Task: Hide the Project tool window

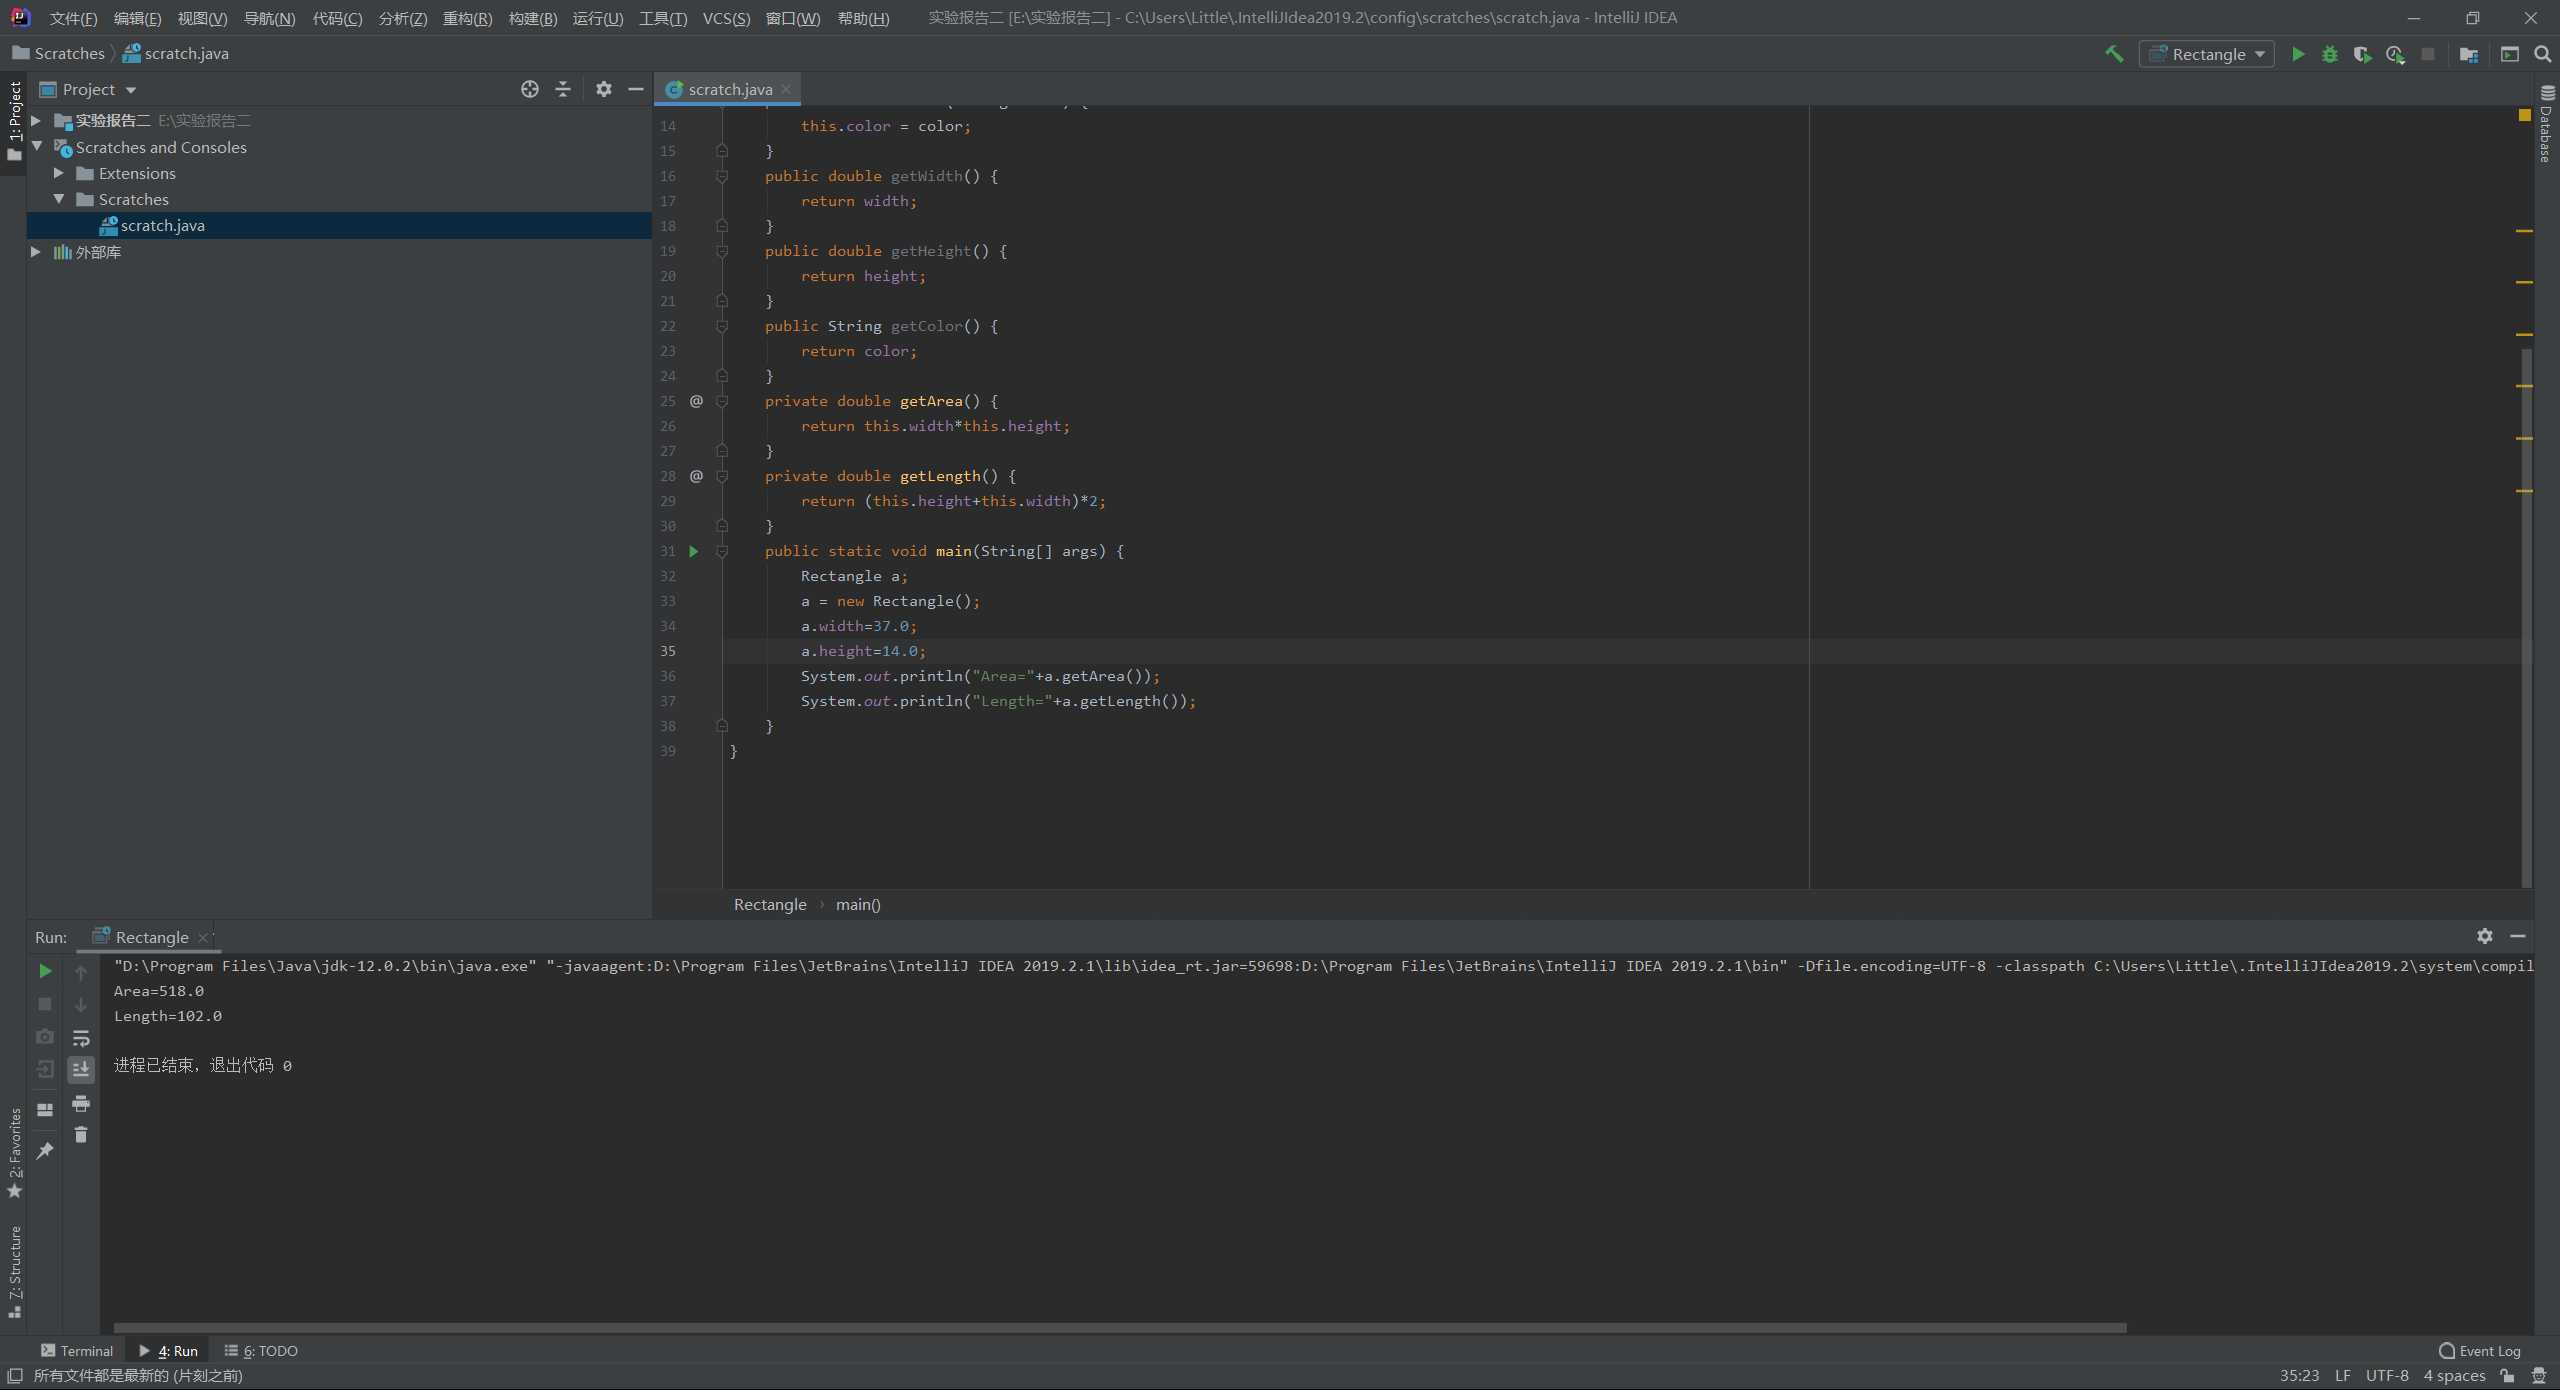Action: (636, 89)
